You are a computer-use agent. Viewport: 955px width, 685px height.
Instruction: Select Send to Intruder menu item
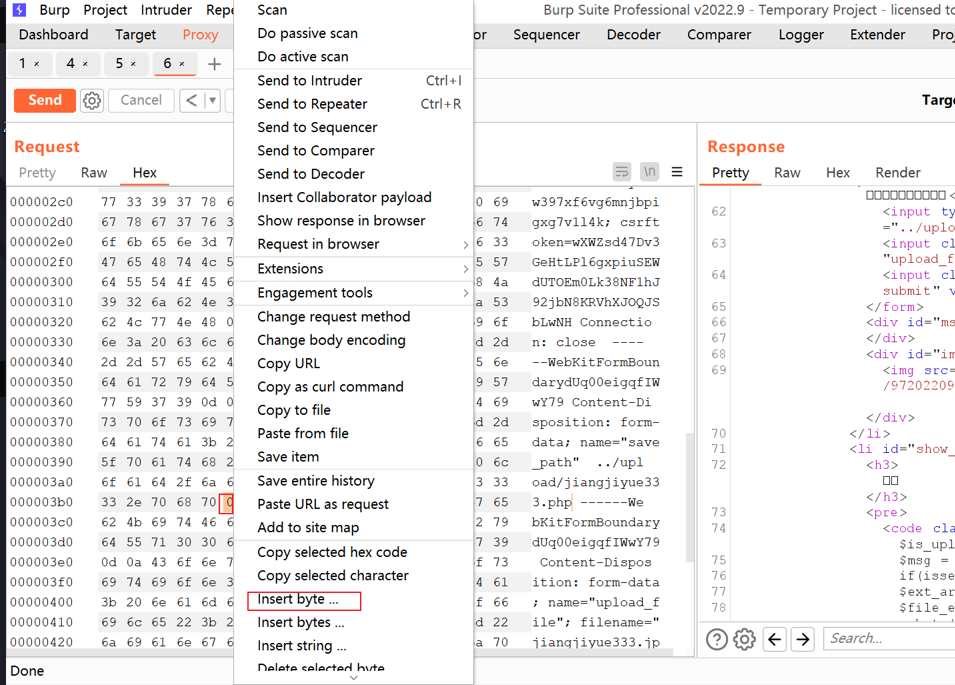click(310, 81)
